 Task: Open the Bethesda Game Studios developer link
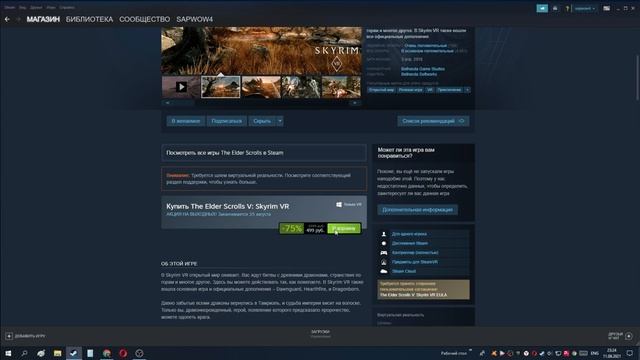(423, 69)
